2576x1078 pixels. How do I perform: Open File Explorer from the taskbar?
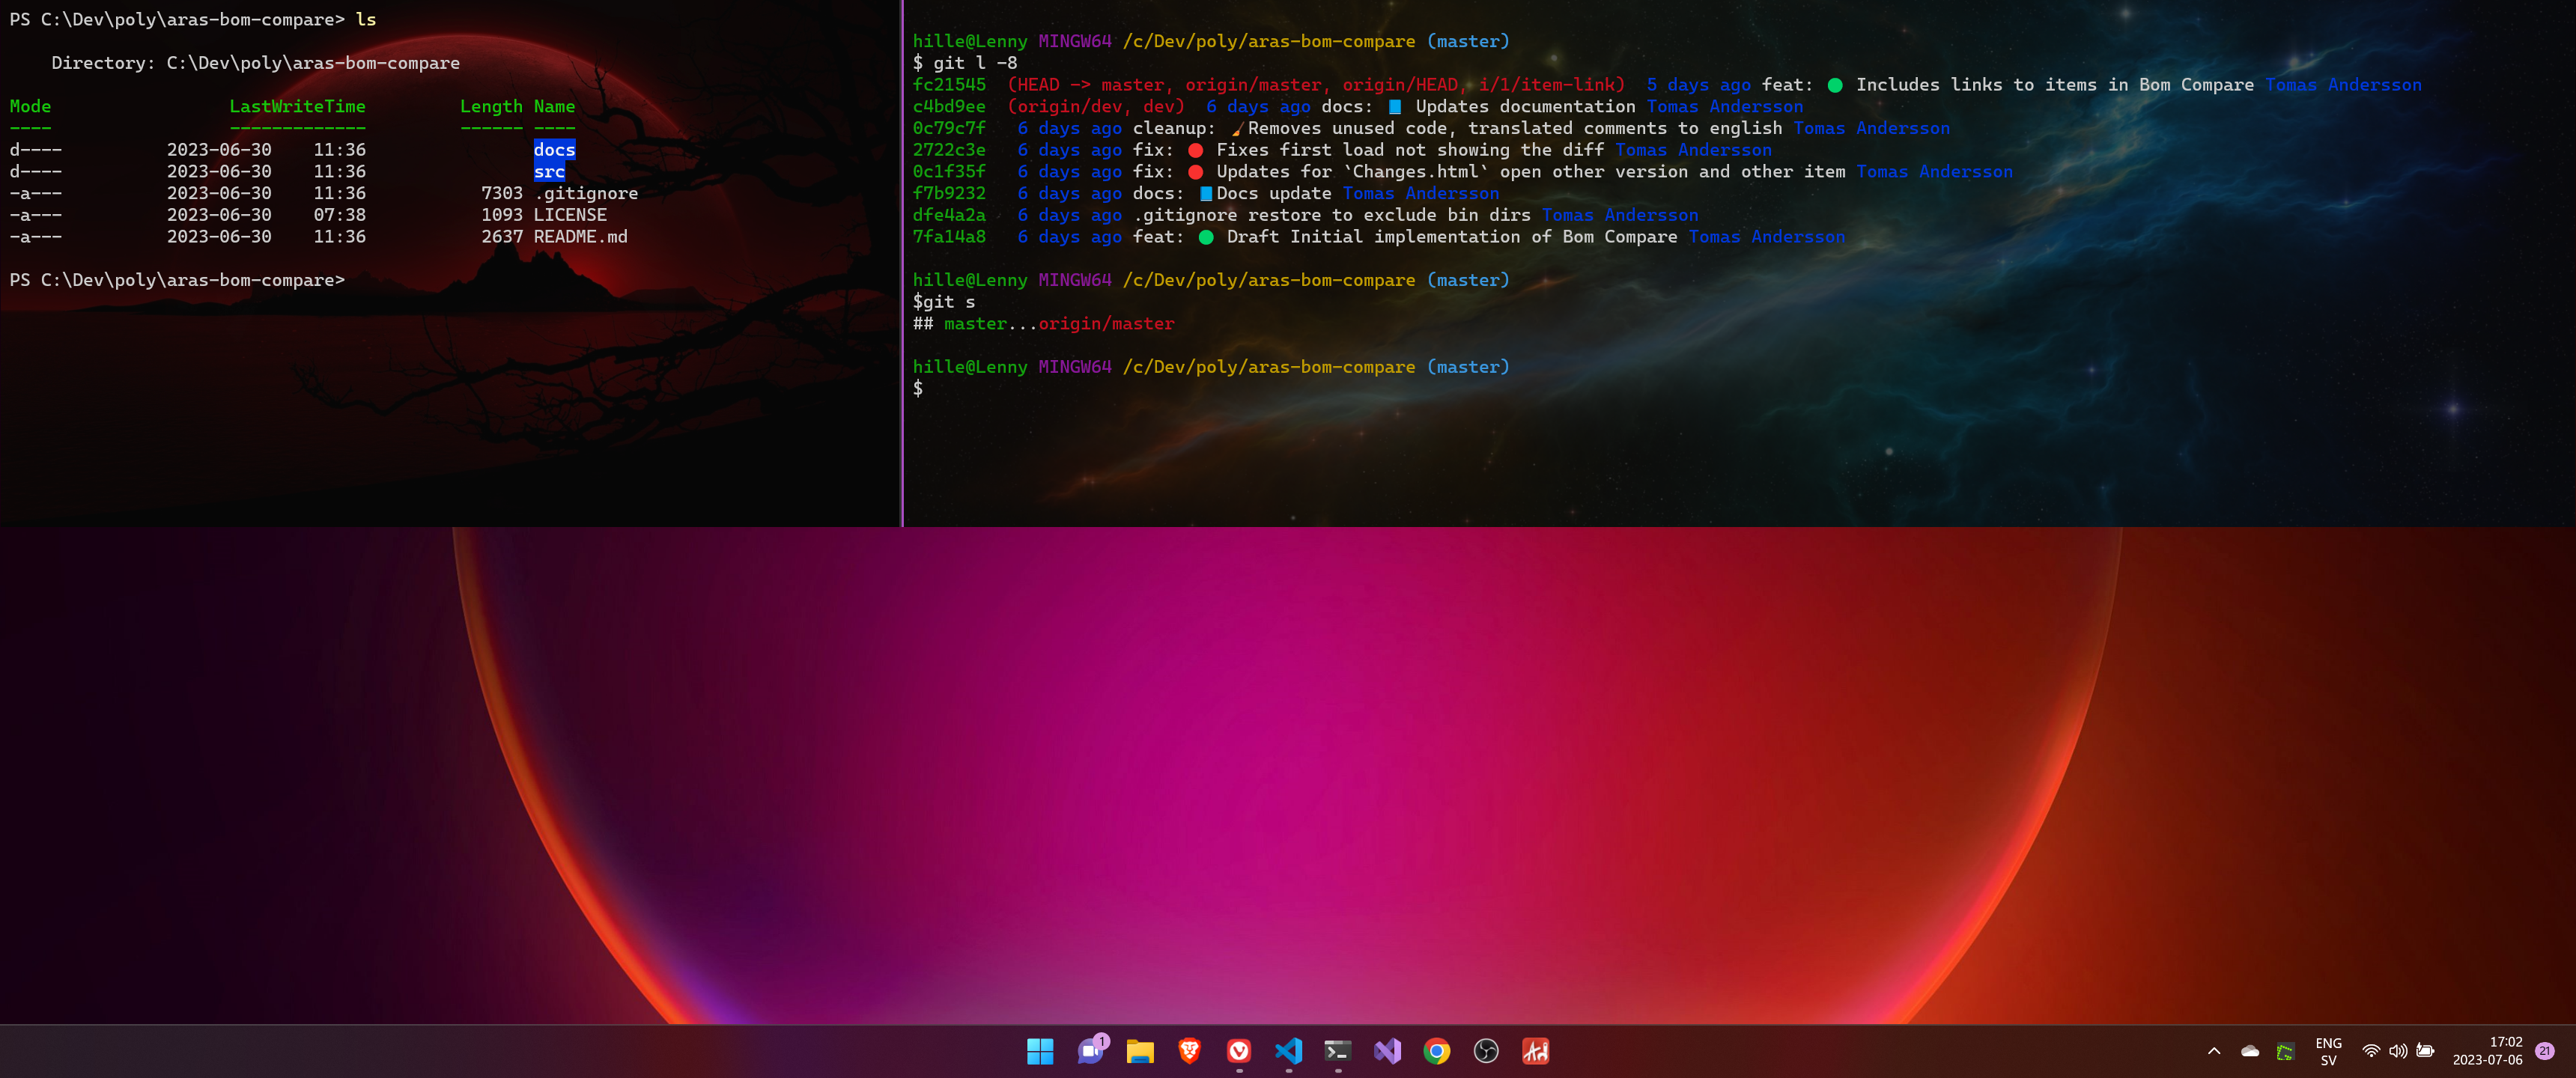(x=1139, y=1051)
